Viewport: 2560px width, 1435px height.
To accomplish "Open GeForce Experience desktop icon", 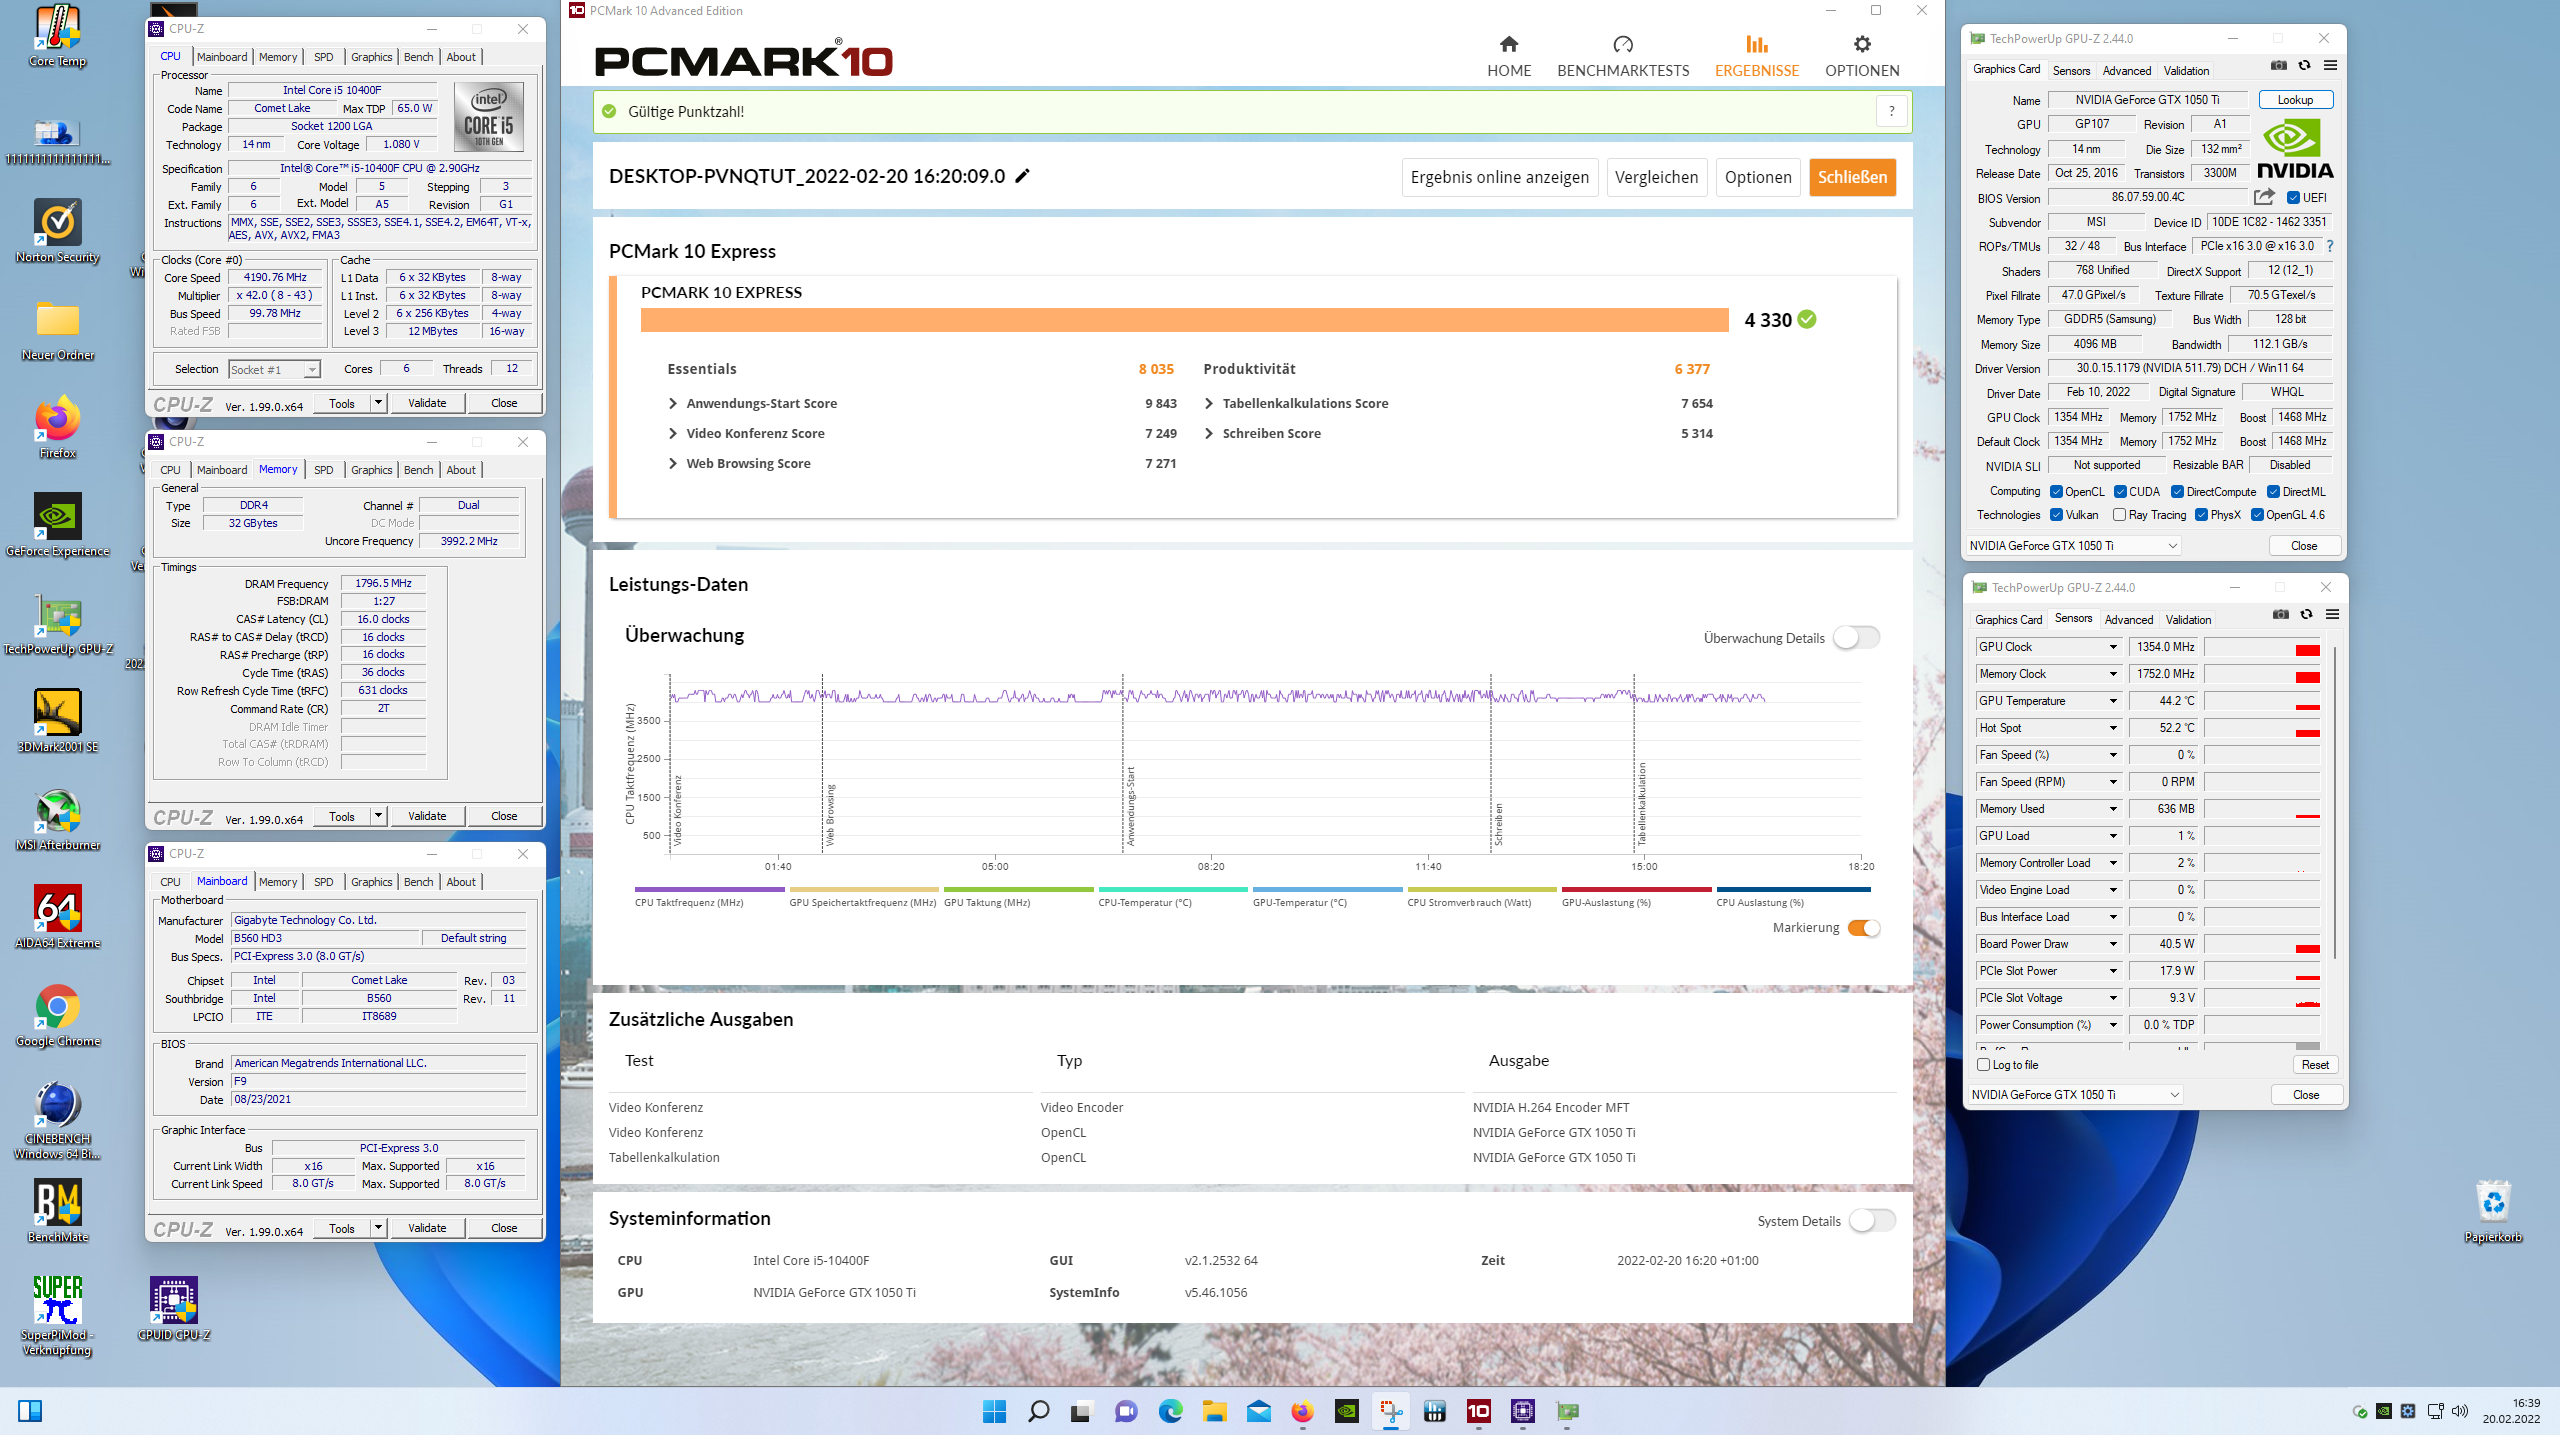I will pyautogui.click(x=58, y=526).
